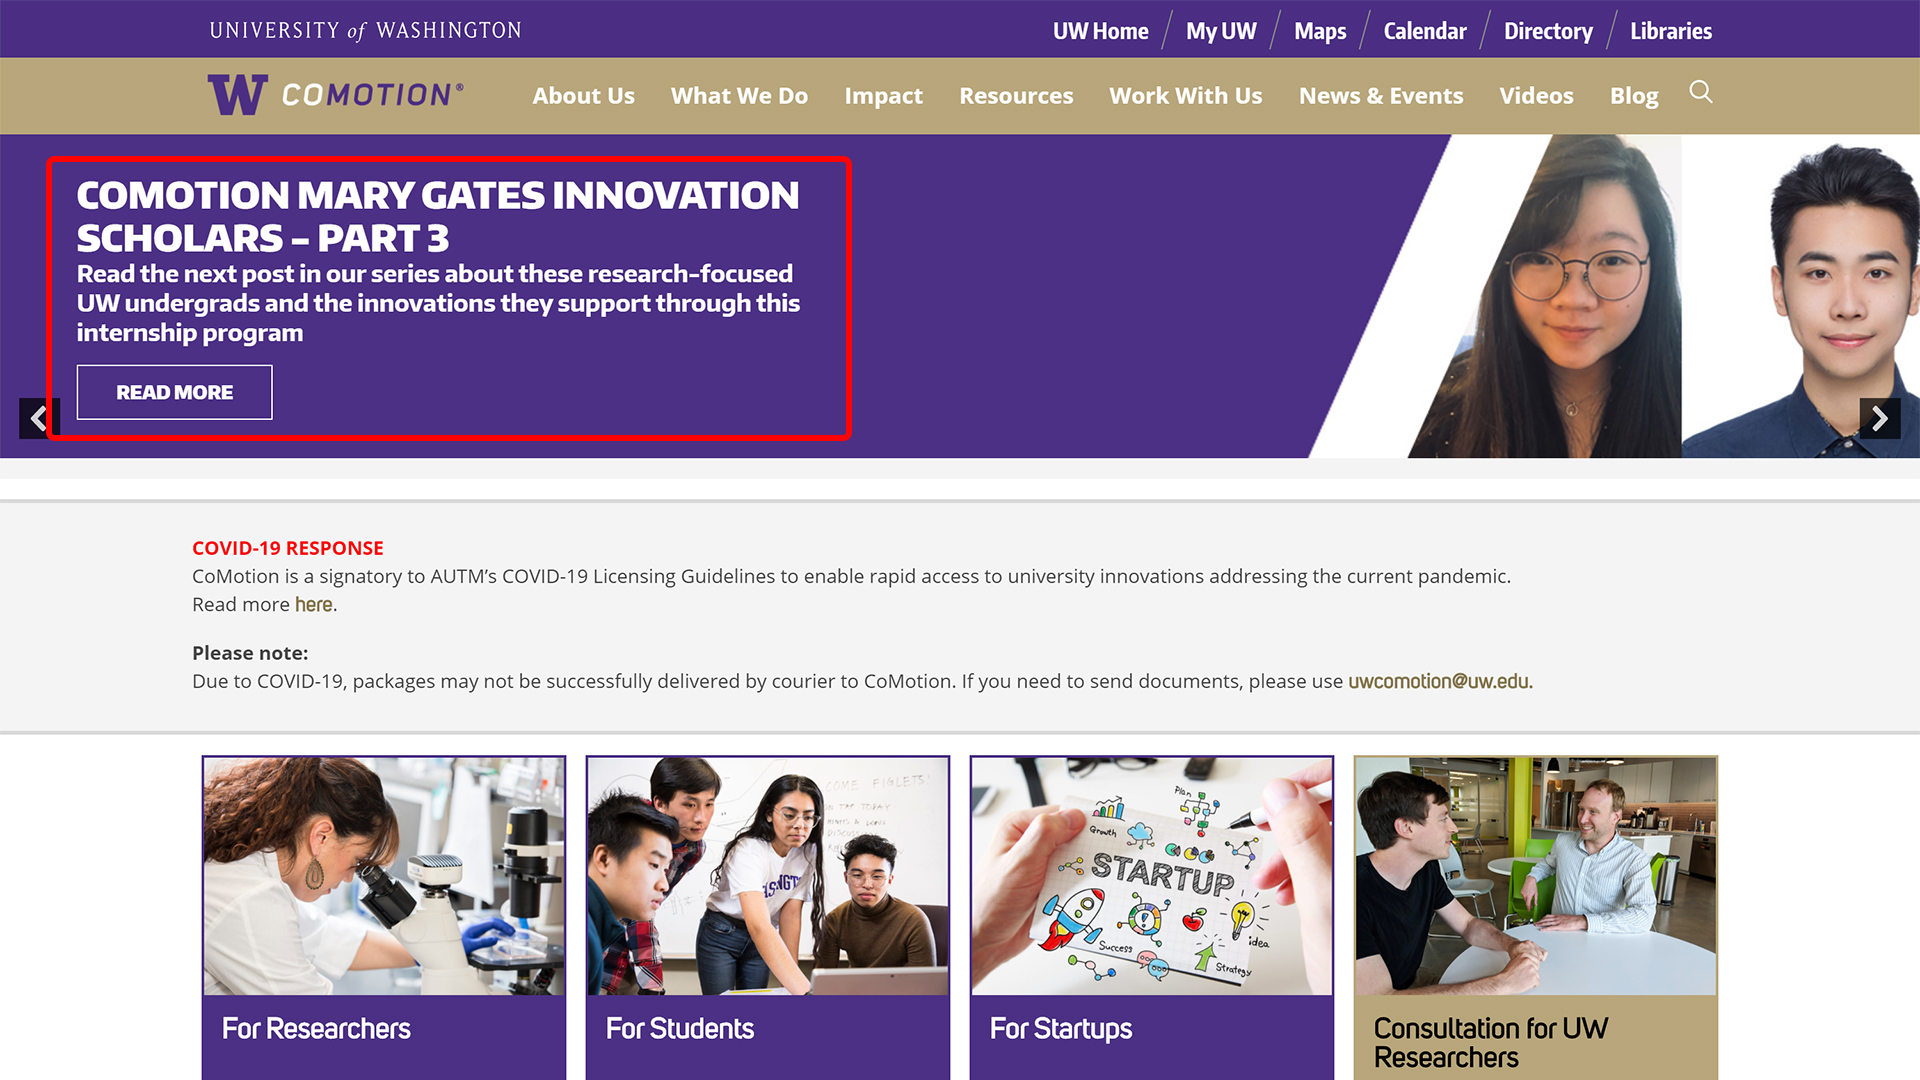Open the For Researchers card image
The image size is (1920, 1080).
[x=384, y=876]
